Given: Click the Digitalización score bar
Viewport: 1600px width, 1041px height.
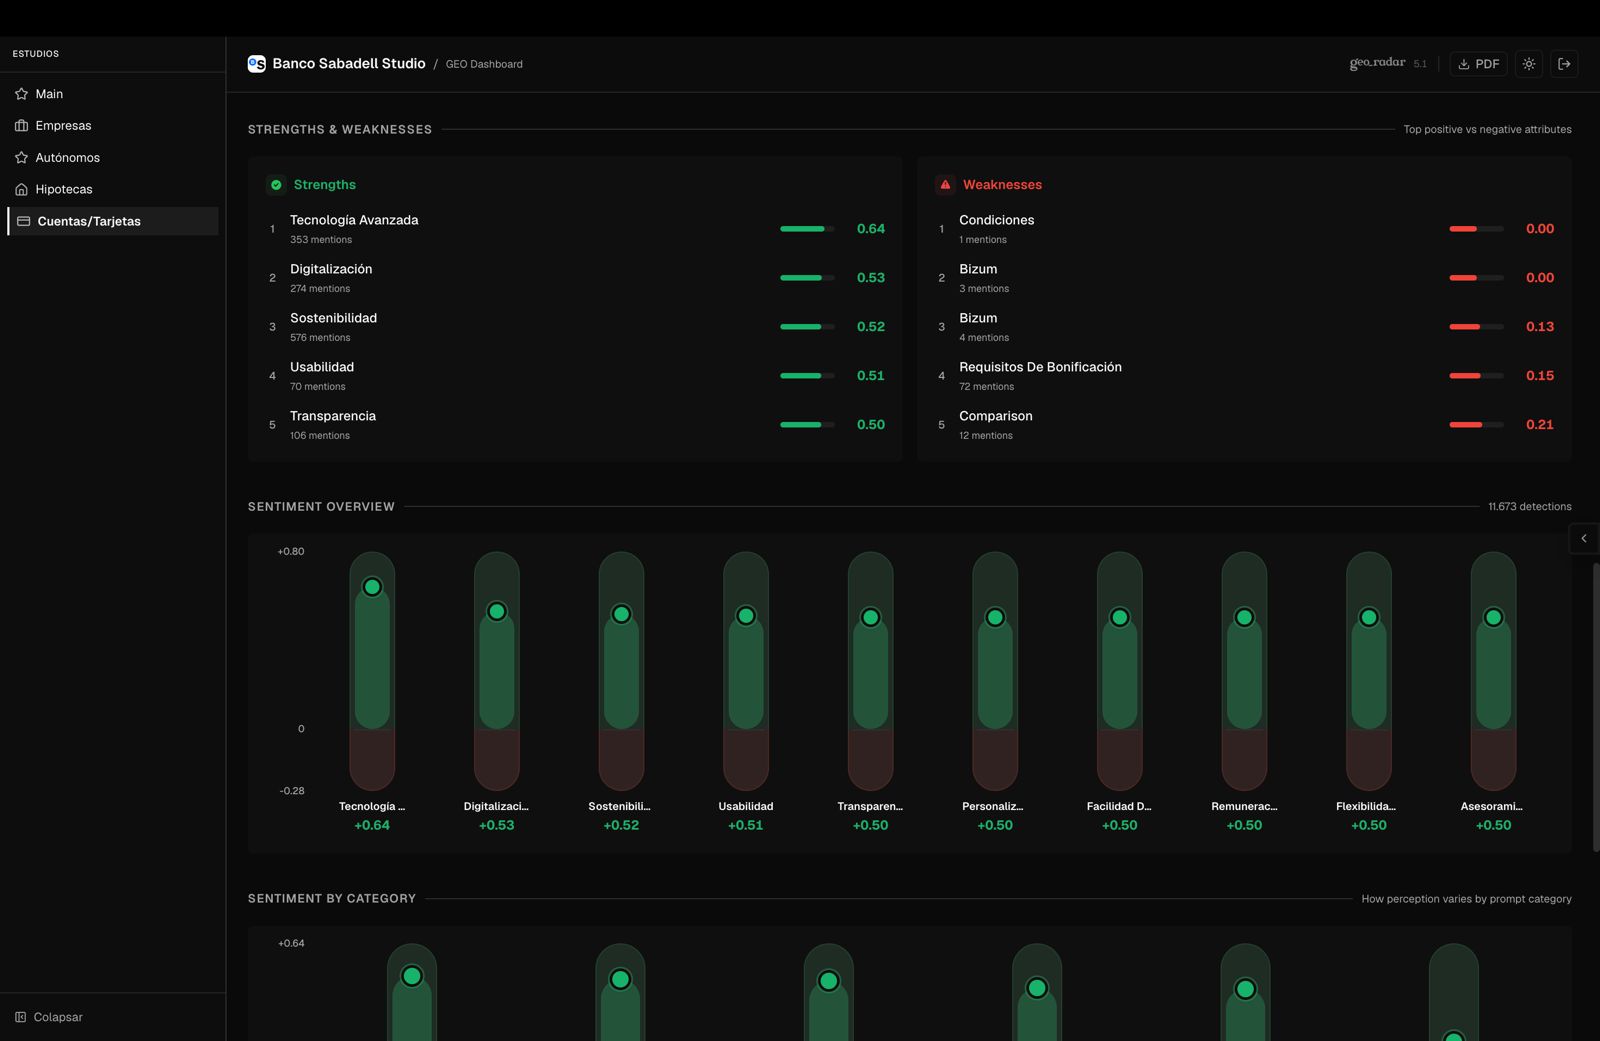Looking at the screenshot, I should point(806,278).
